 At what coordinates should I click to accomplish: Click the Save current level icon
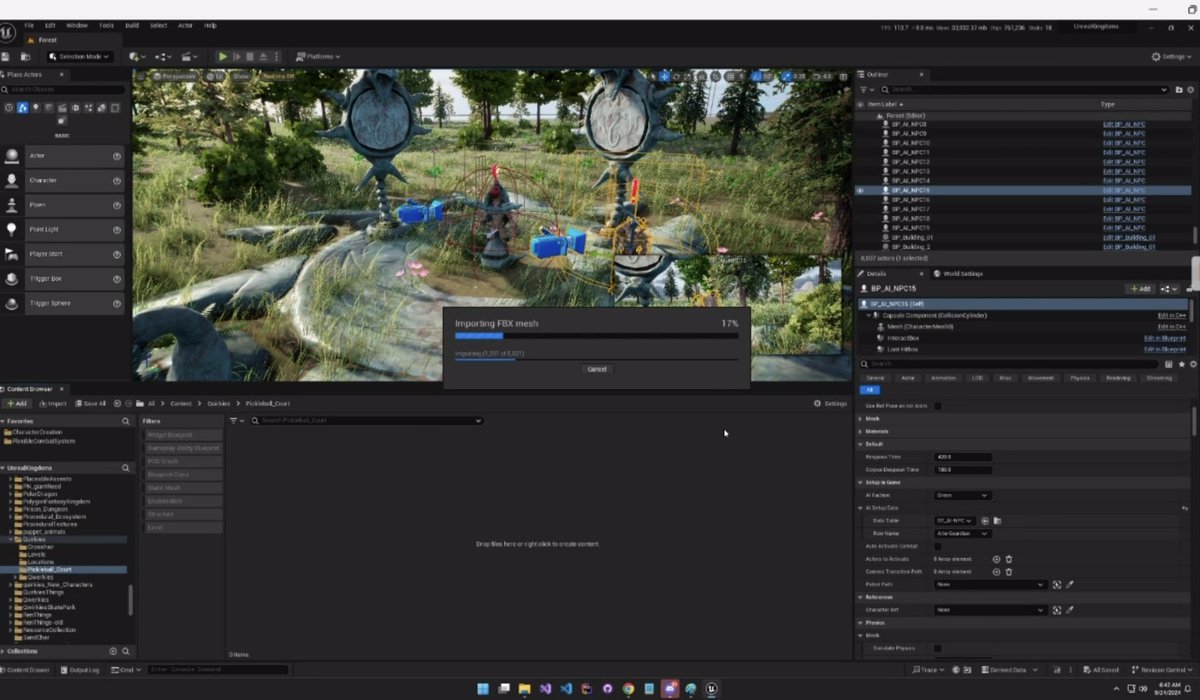(x=6, y=57)
